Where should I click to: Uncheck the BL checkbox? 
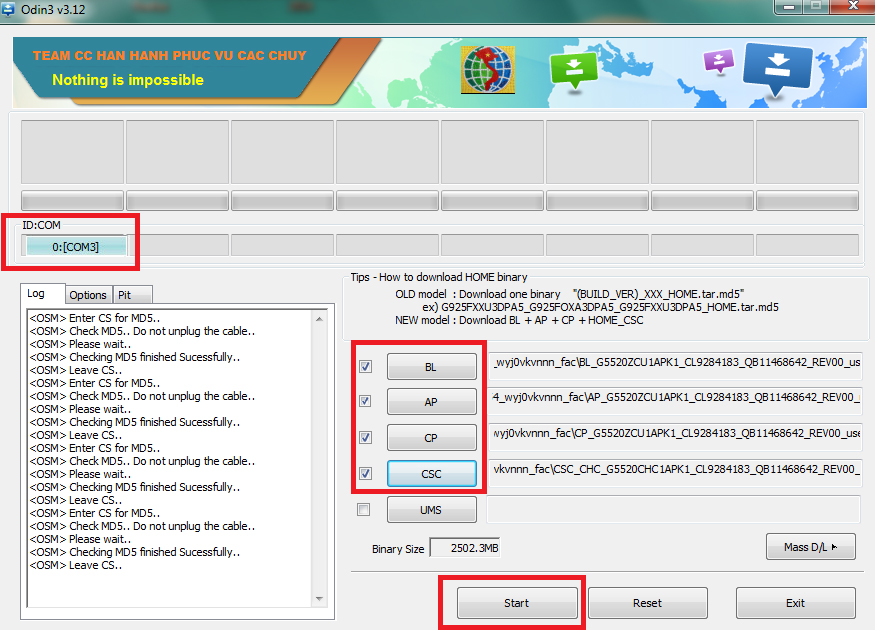[365, 367]
